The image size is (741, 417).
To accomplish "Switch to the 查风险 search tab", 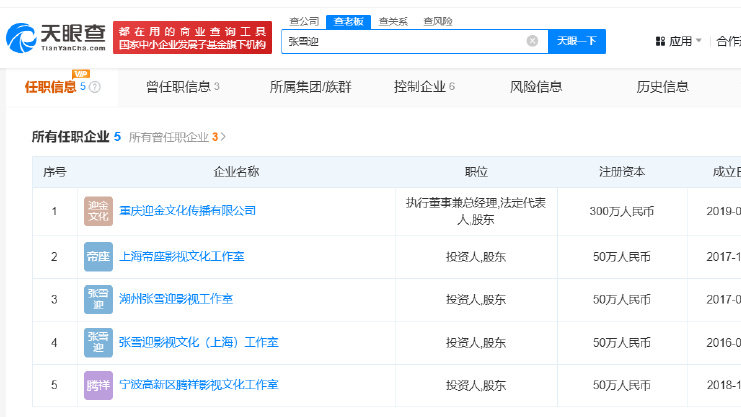I will point(438,21).
